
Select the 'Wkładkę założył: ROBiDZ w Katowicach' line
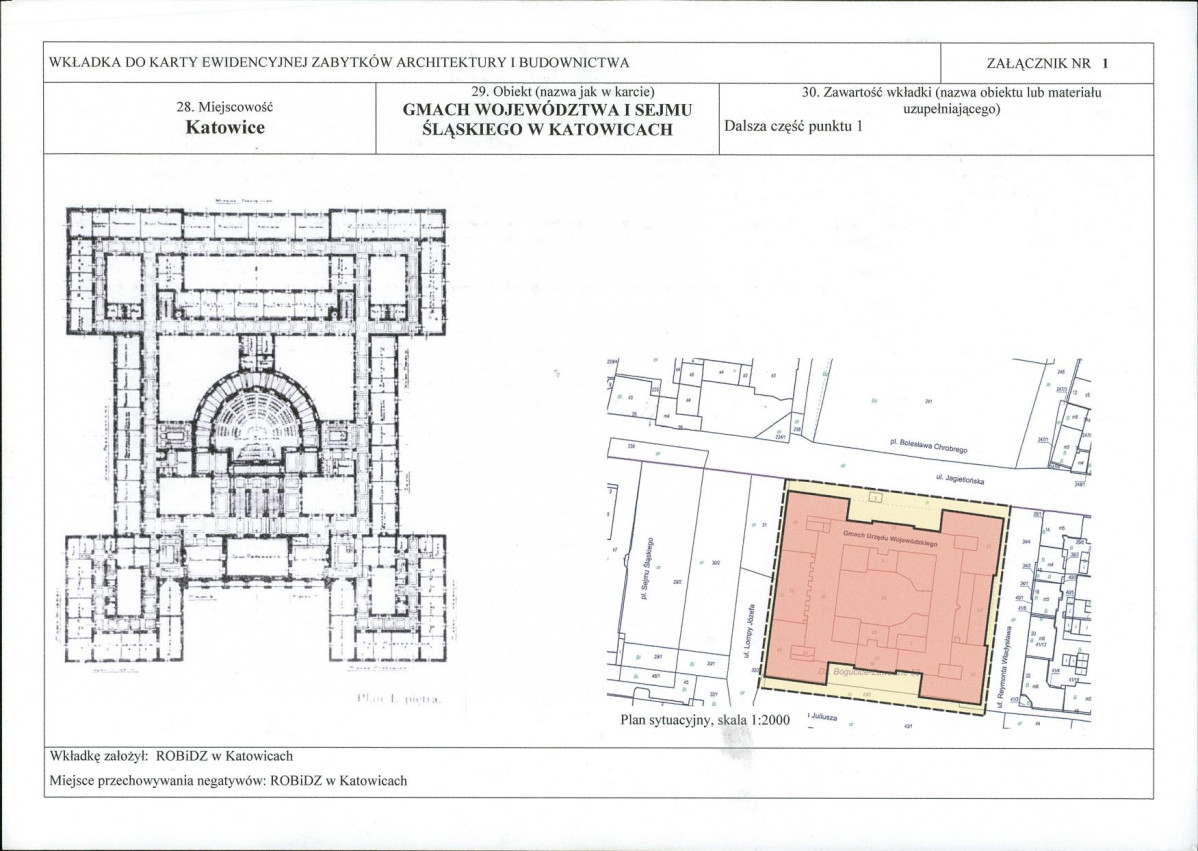pyautogui.click(x=170, y=757)
